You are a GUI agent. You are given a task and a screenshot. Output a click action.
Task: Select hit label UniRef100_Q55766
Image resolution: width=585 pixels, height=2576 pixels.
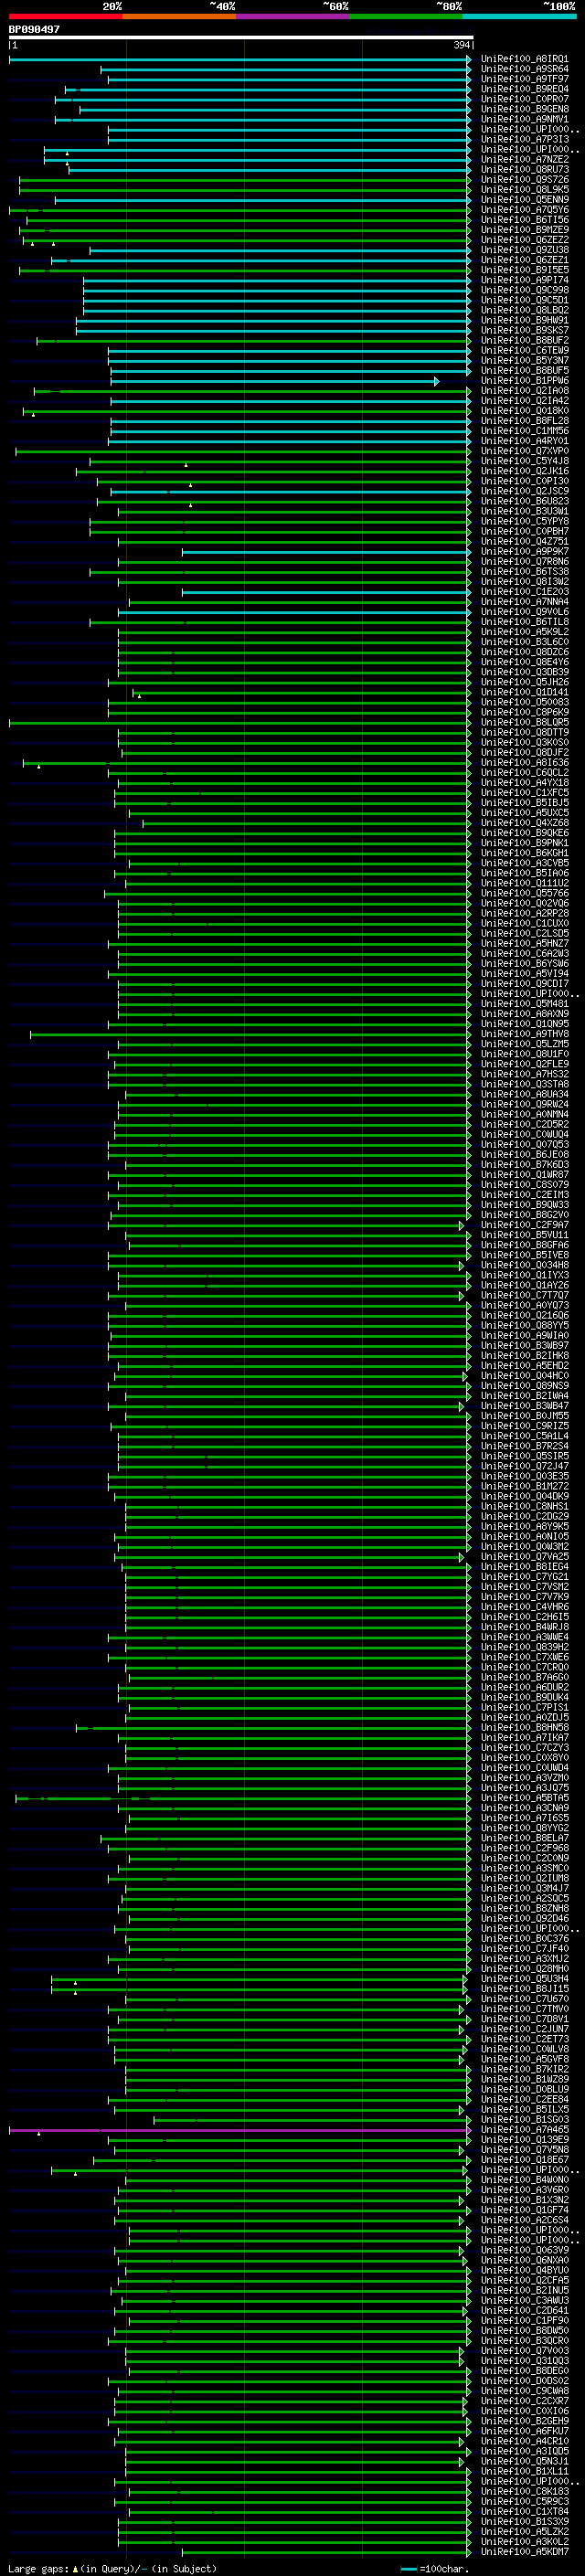(524, 894)
